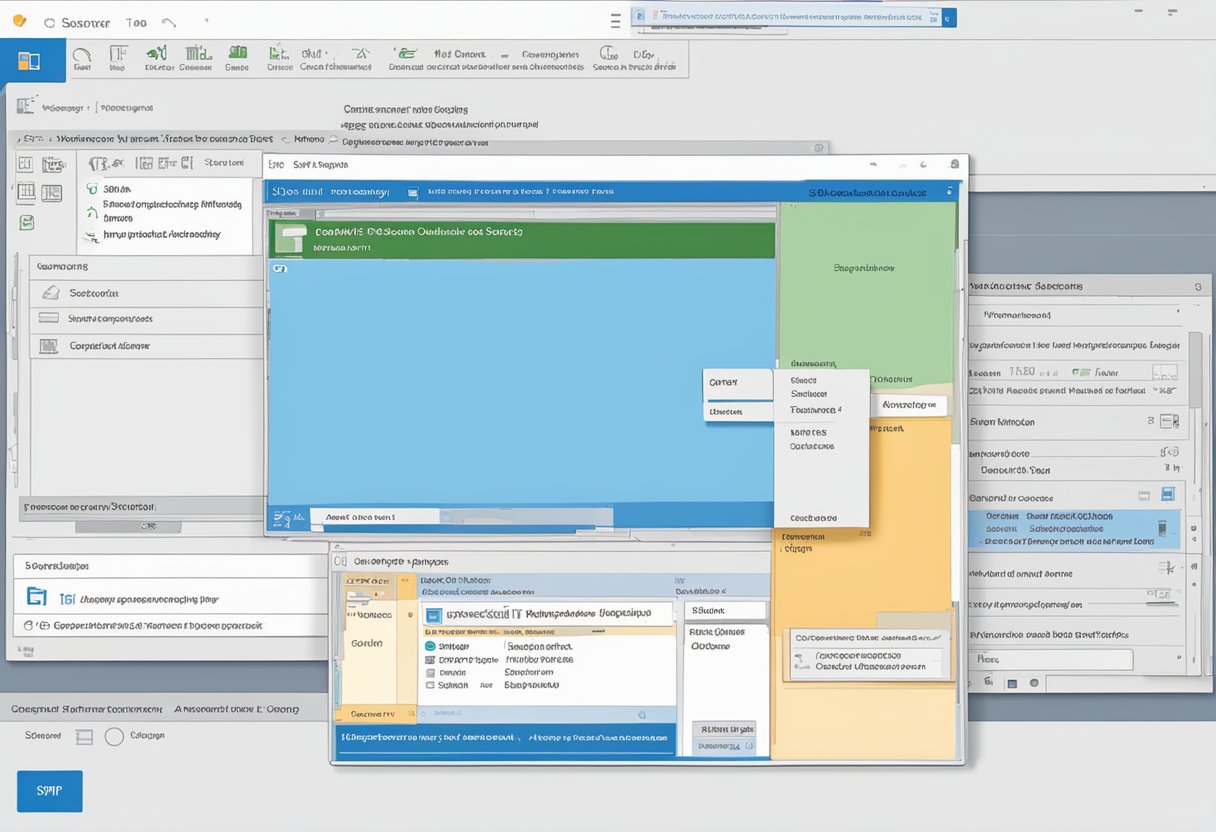Tick the last checkbox in bottom dialog list

click(x=431, y=685)
